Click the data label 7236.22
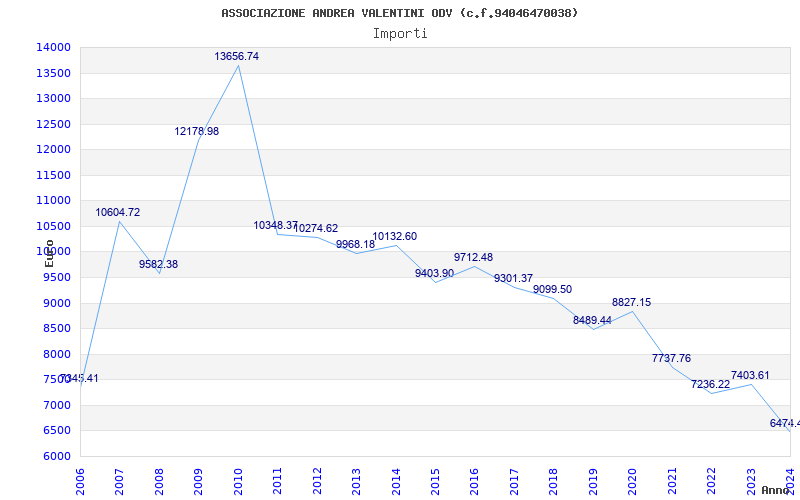Viewport: 800px width, 500px height. point(711,385)
